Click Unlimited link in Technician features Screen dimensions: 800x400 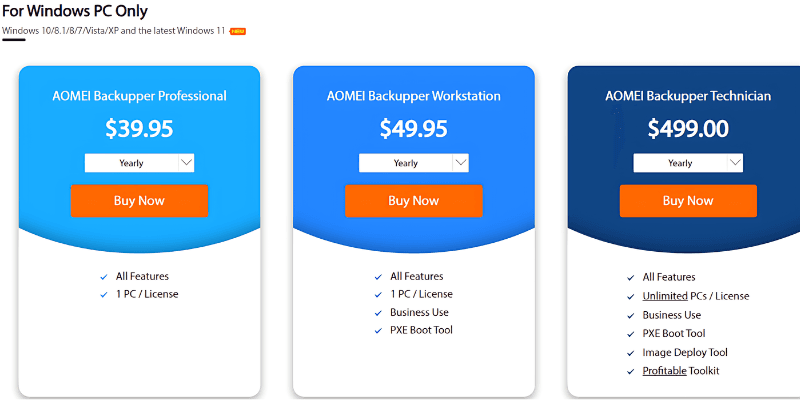click(665, 296)
